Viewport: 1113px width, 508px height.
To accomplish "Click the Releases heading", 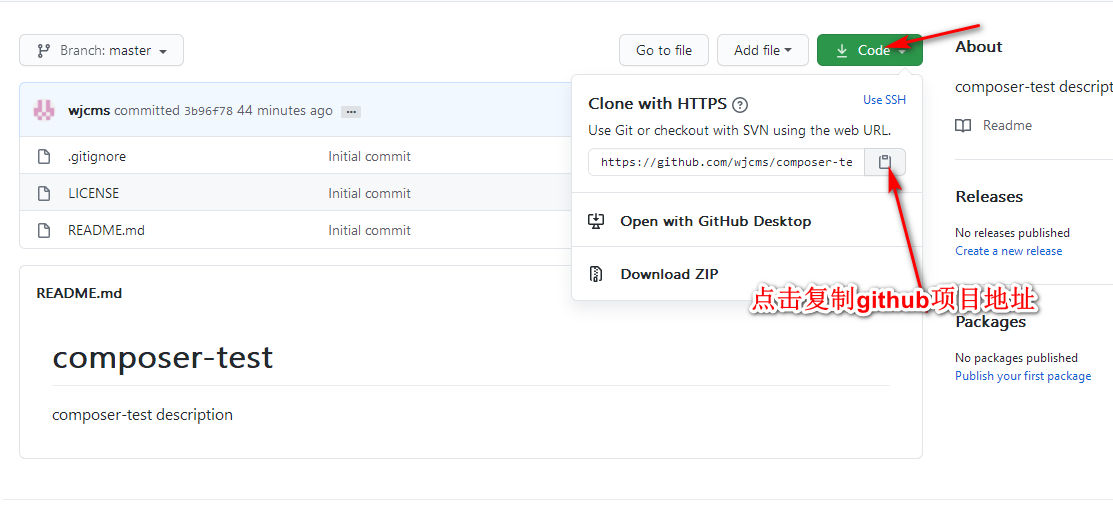I will (x=989, y=197).
